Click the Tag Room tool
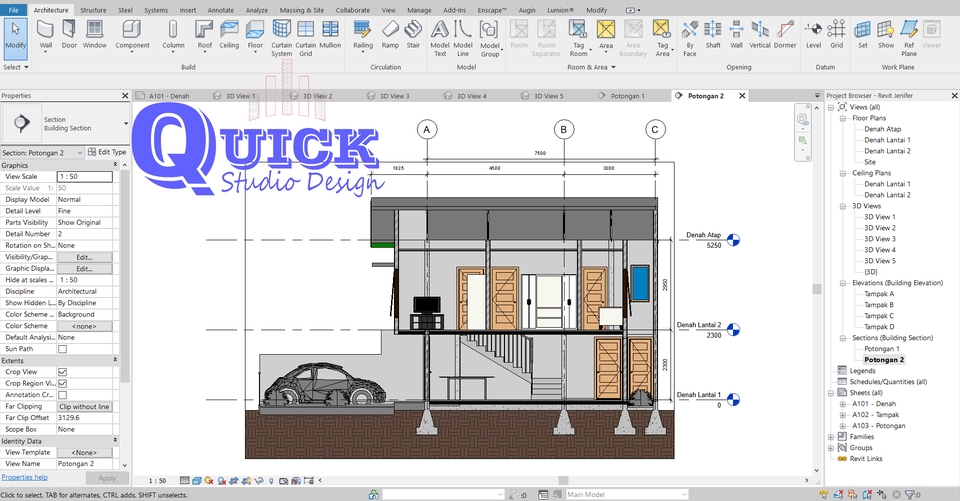This screenshot has height=501, width=960. [578, 38]
